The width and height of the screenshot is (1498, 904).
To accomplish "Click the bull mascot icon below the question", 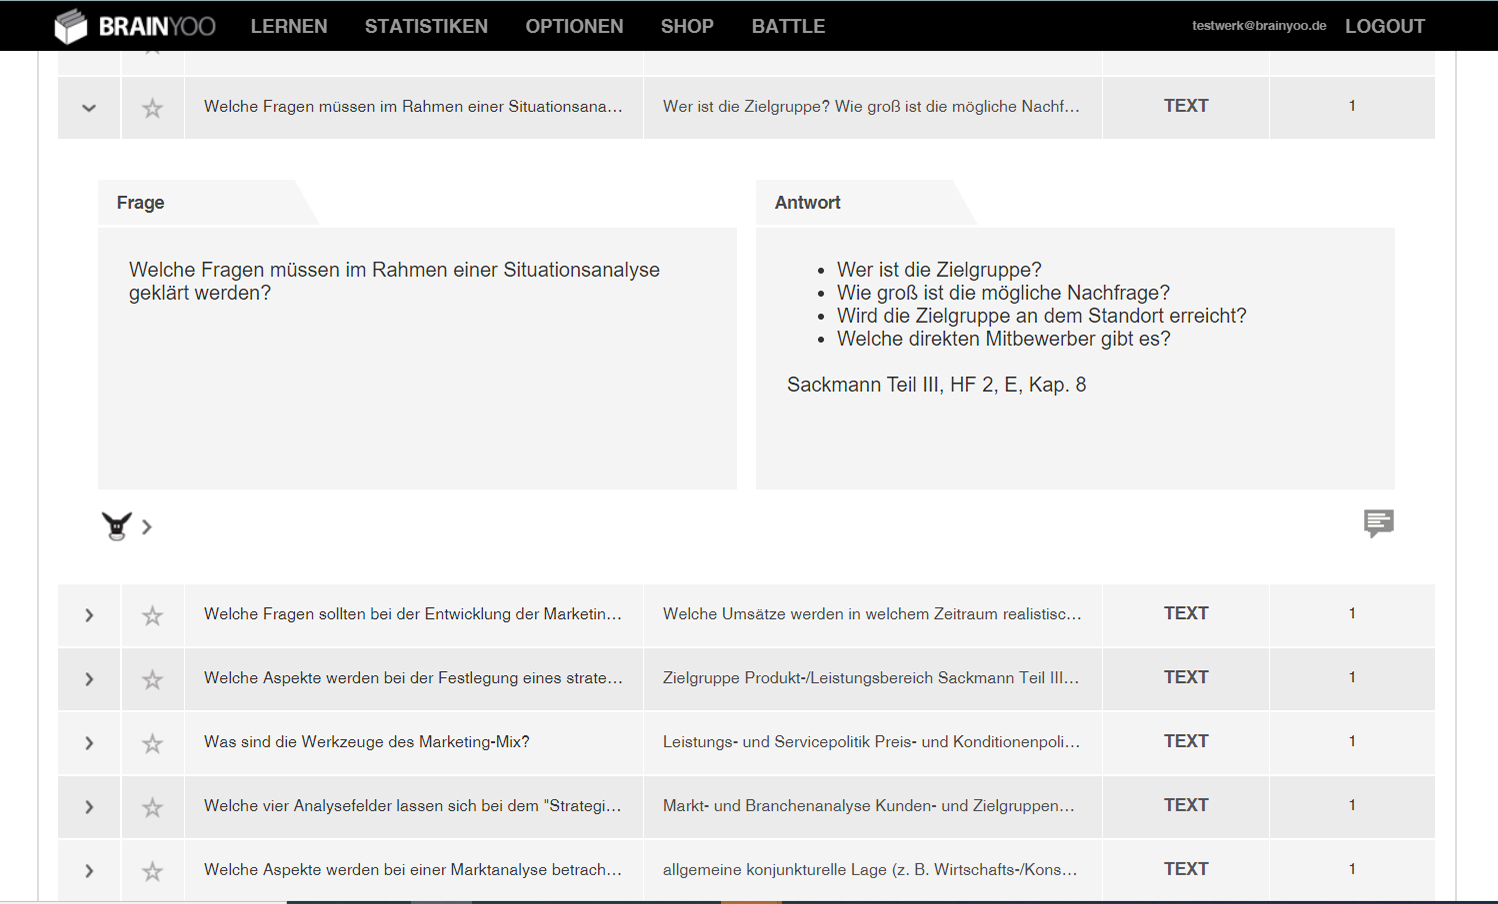I will pos(116,526).
